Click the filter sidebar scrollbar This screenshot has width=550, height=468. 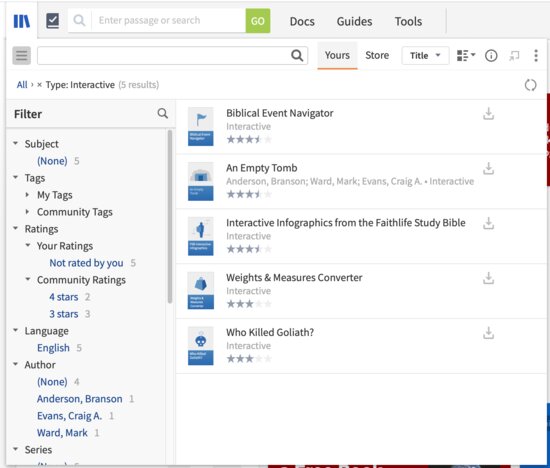pos(170,217)
